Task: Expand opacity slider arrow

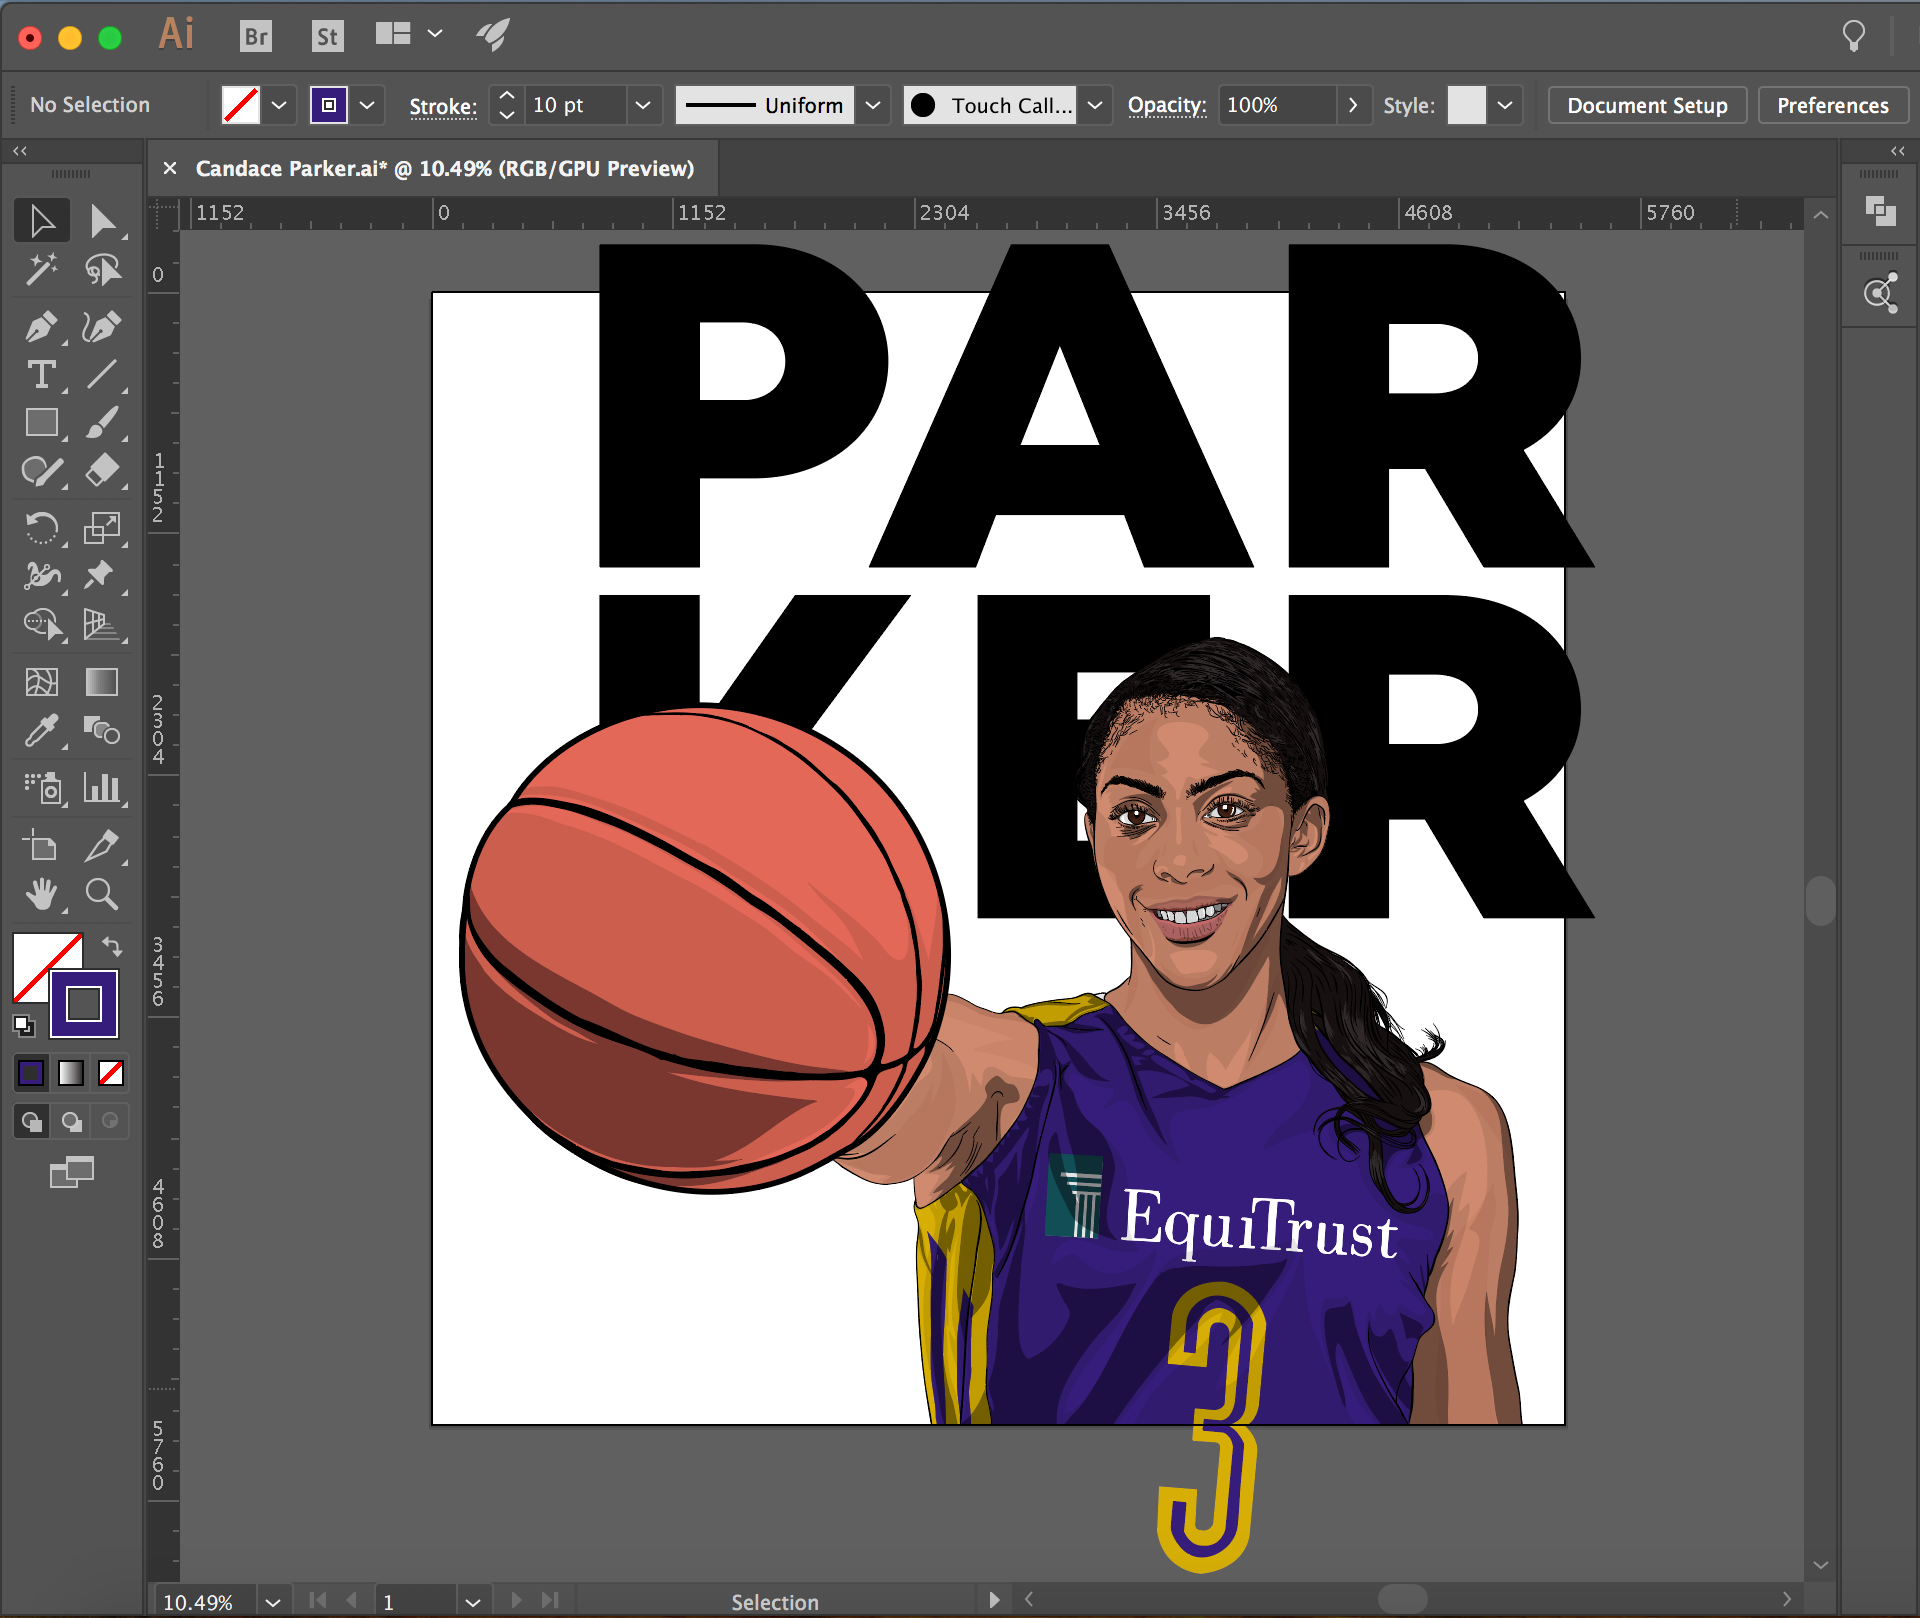Action: pos(1352,105)
